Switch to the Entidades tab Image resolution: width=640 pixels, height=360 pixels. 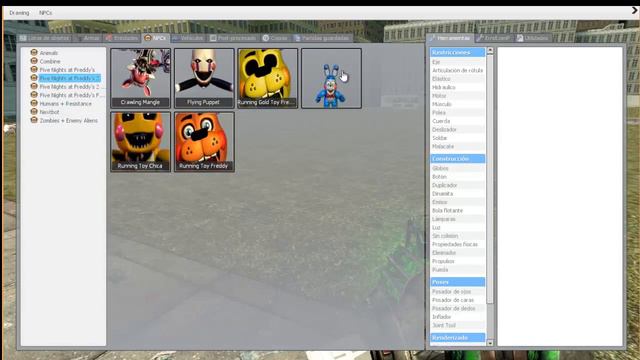(122, 38)
